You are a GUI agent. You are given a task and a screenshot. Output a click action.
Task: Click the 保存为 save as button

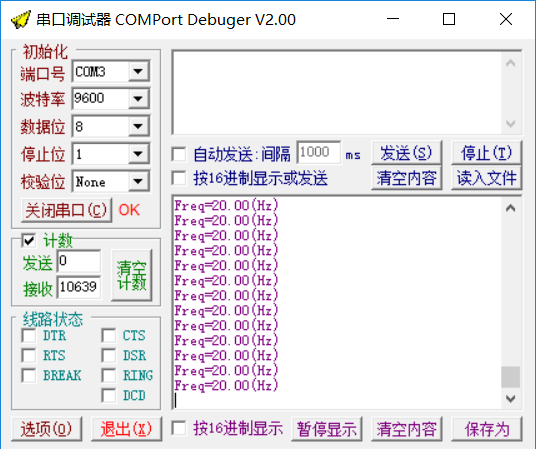[486, 429]
